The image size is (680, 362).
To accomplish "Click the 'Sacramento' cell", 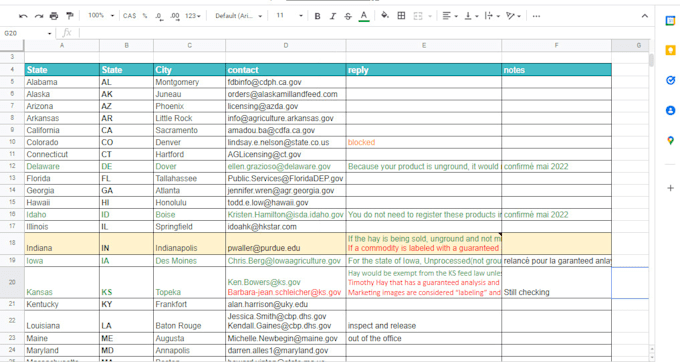I will coord(189,130).
